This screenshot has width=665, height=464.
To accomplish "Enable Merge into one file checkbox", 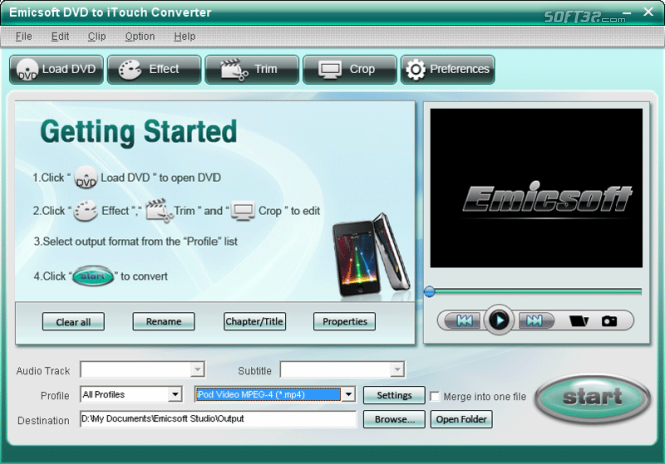I will click(x=435, y=396).
